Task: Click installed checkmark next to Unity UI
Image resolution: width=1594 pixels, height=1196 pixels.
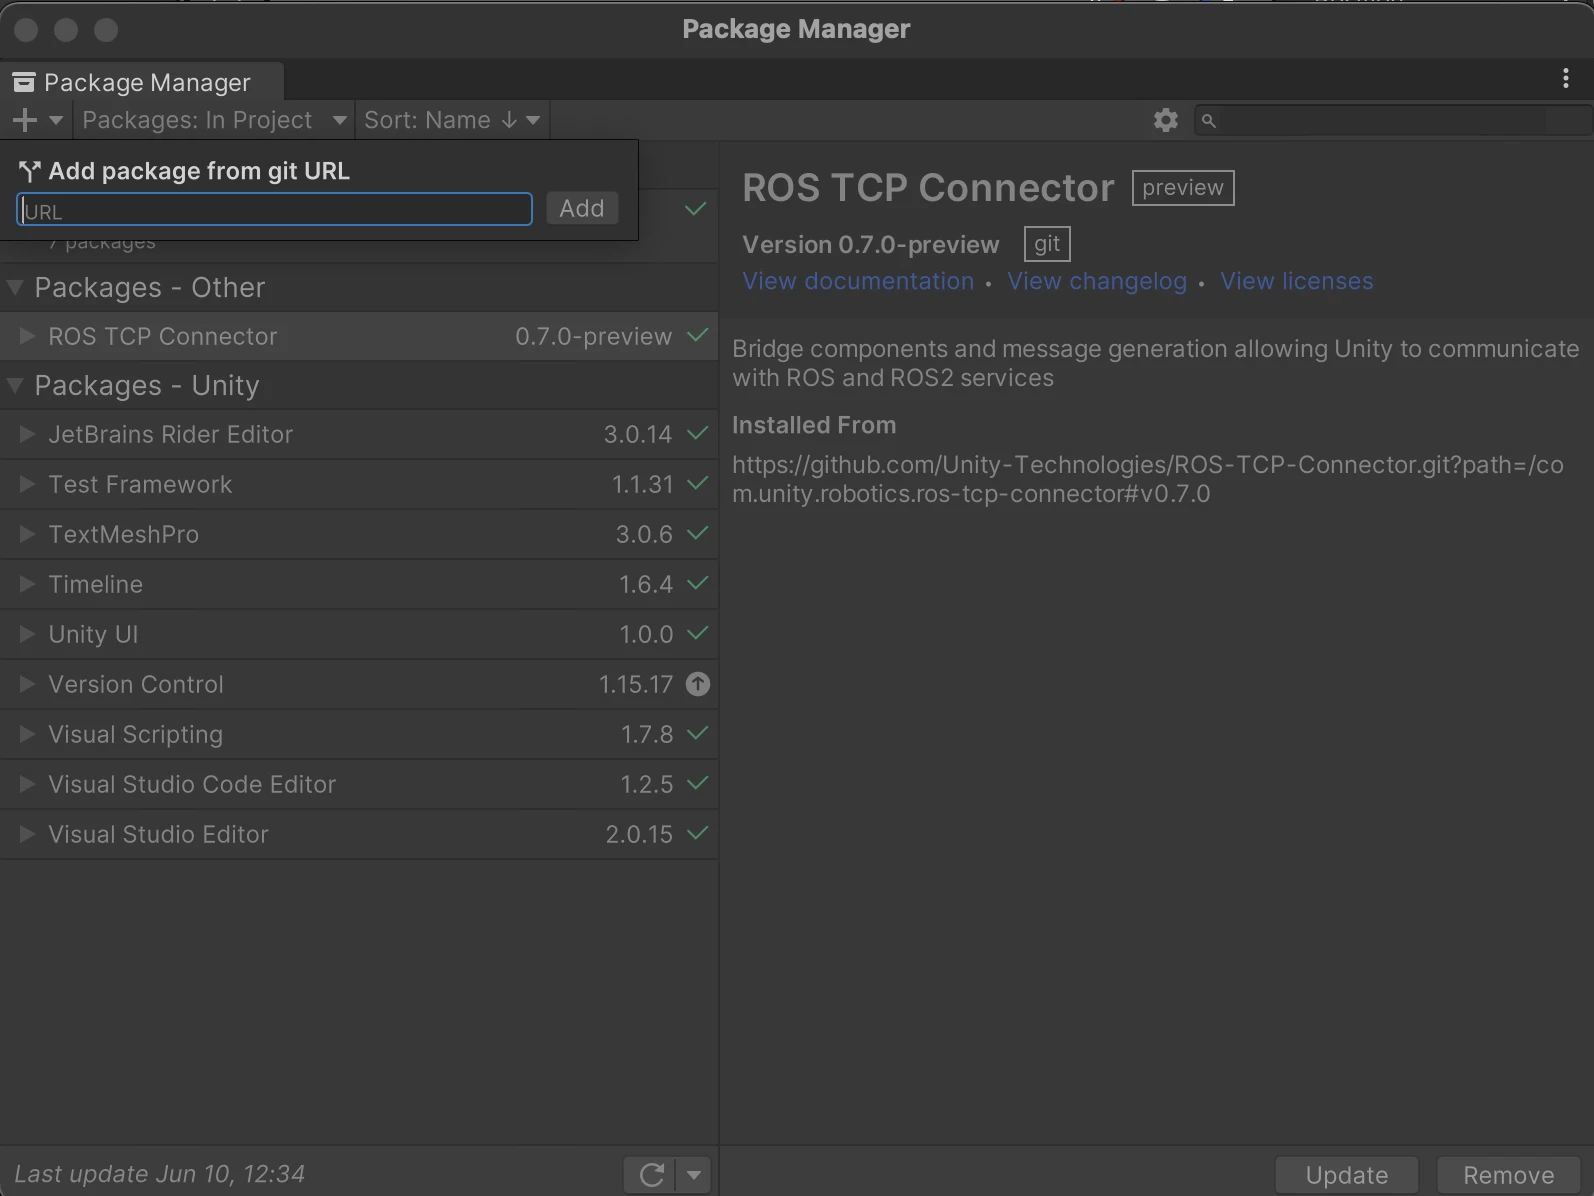Action: point(697,634)
